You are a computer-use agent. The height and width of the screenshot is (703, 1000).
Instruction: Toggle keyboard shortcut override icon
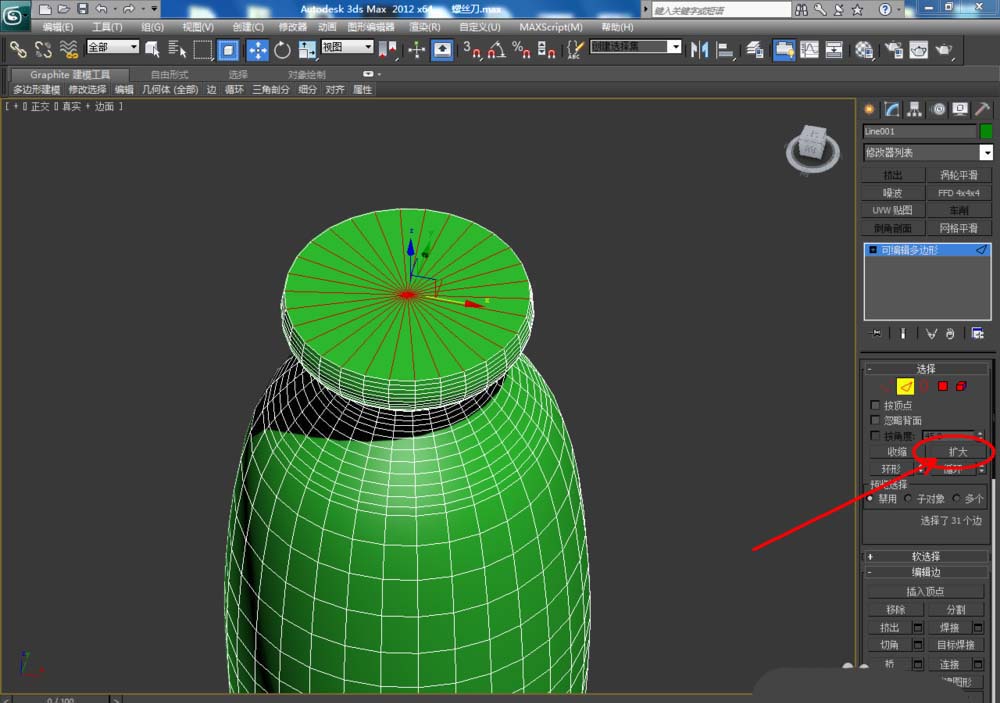(442, 49)
